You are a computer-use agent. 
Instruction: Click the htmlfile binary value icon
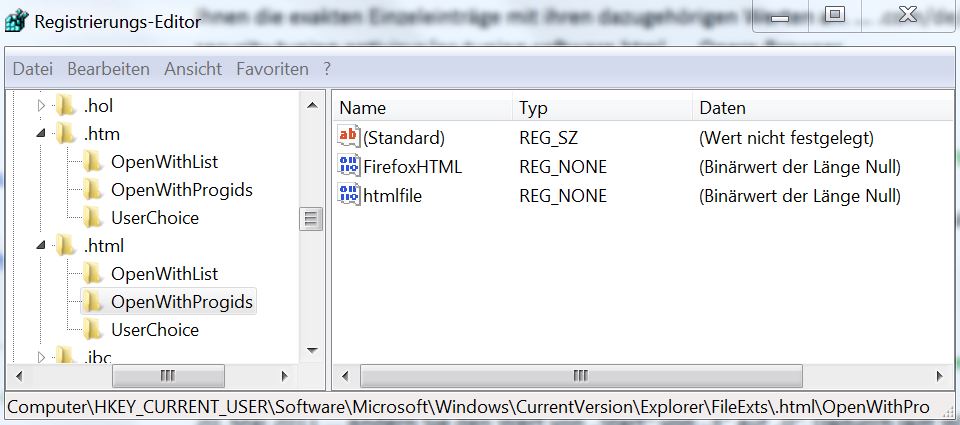[349, 196]
